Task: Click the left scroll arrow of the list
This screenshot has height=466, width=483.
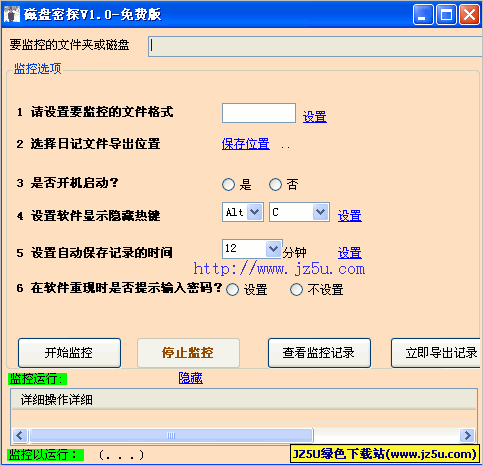Action: pyautogui.click(x=19, y=435)
